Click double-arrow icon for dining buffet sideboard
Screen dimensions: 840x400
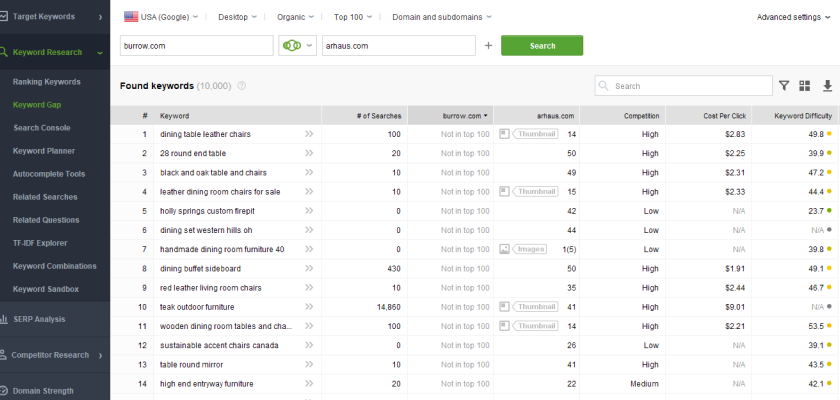coord(309,268)
